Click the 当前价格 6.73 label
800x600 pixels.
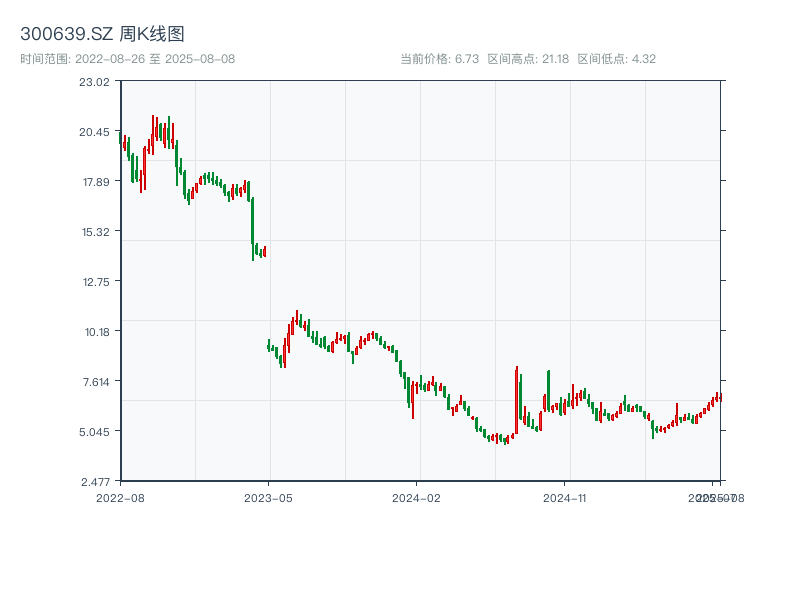click(x=440, y=59)
